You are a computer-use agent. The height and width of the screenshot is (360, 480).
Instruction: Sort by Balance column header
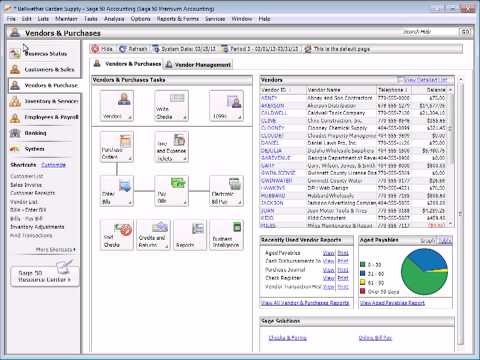click(x=430, y=90)
